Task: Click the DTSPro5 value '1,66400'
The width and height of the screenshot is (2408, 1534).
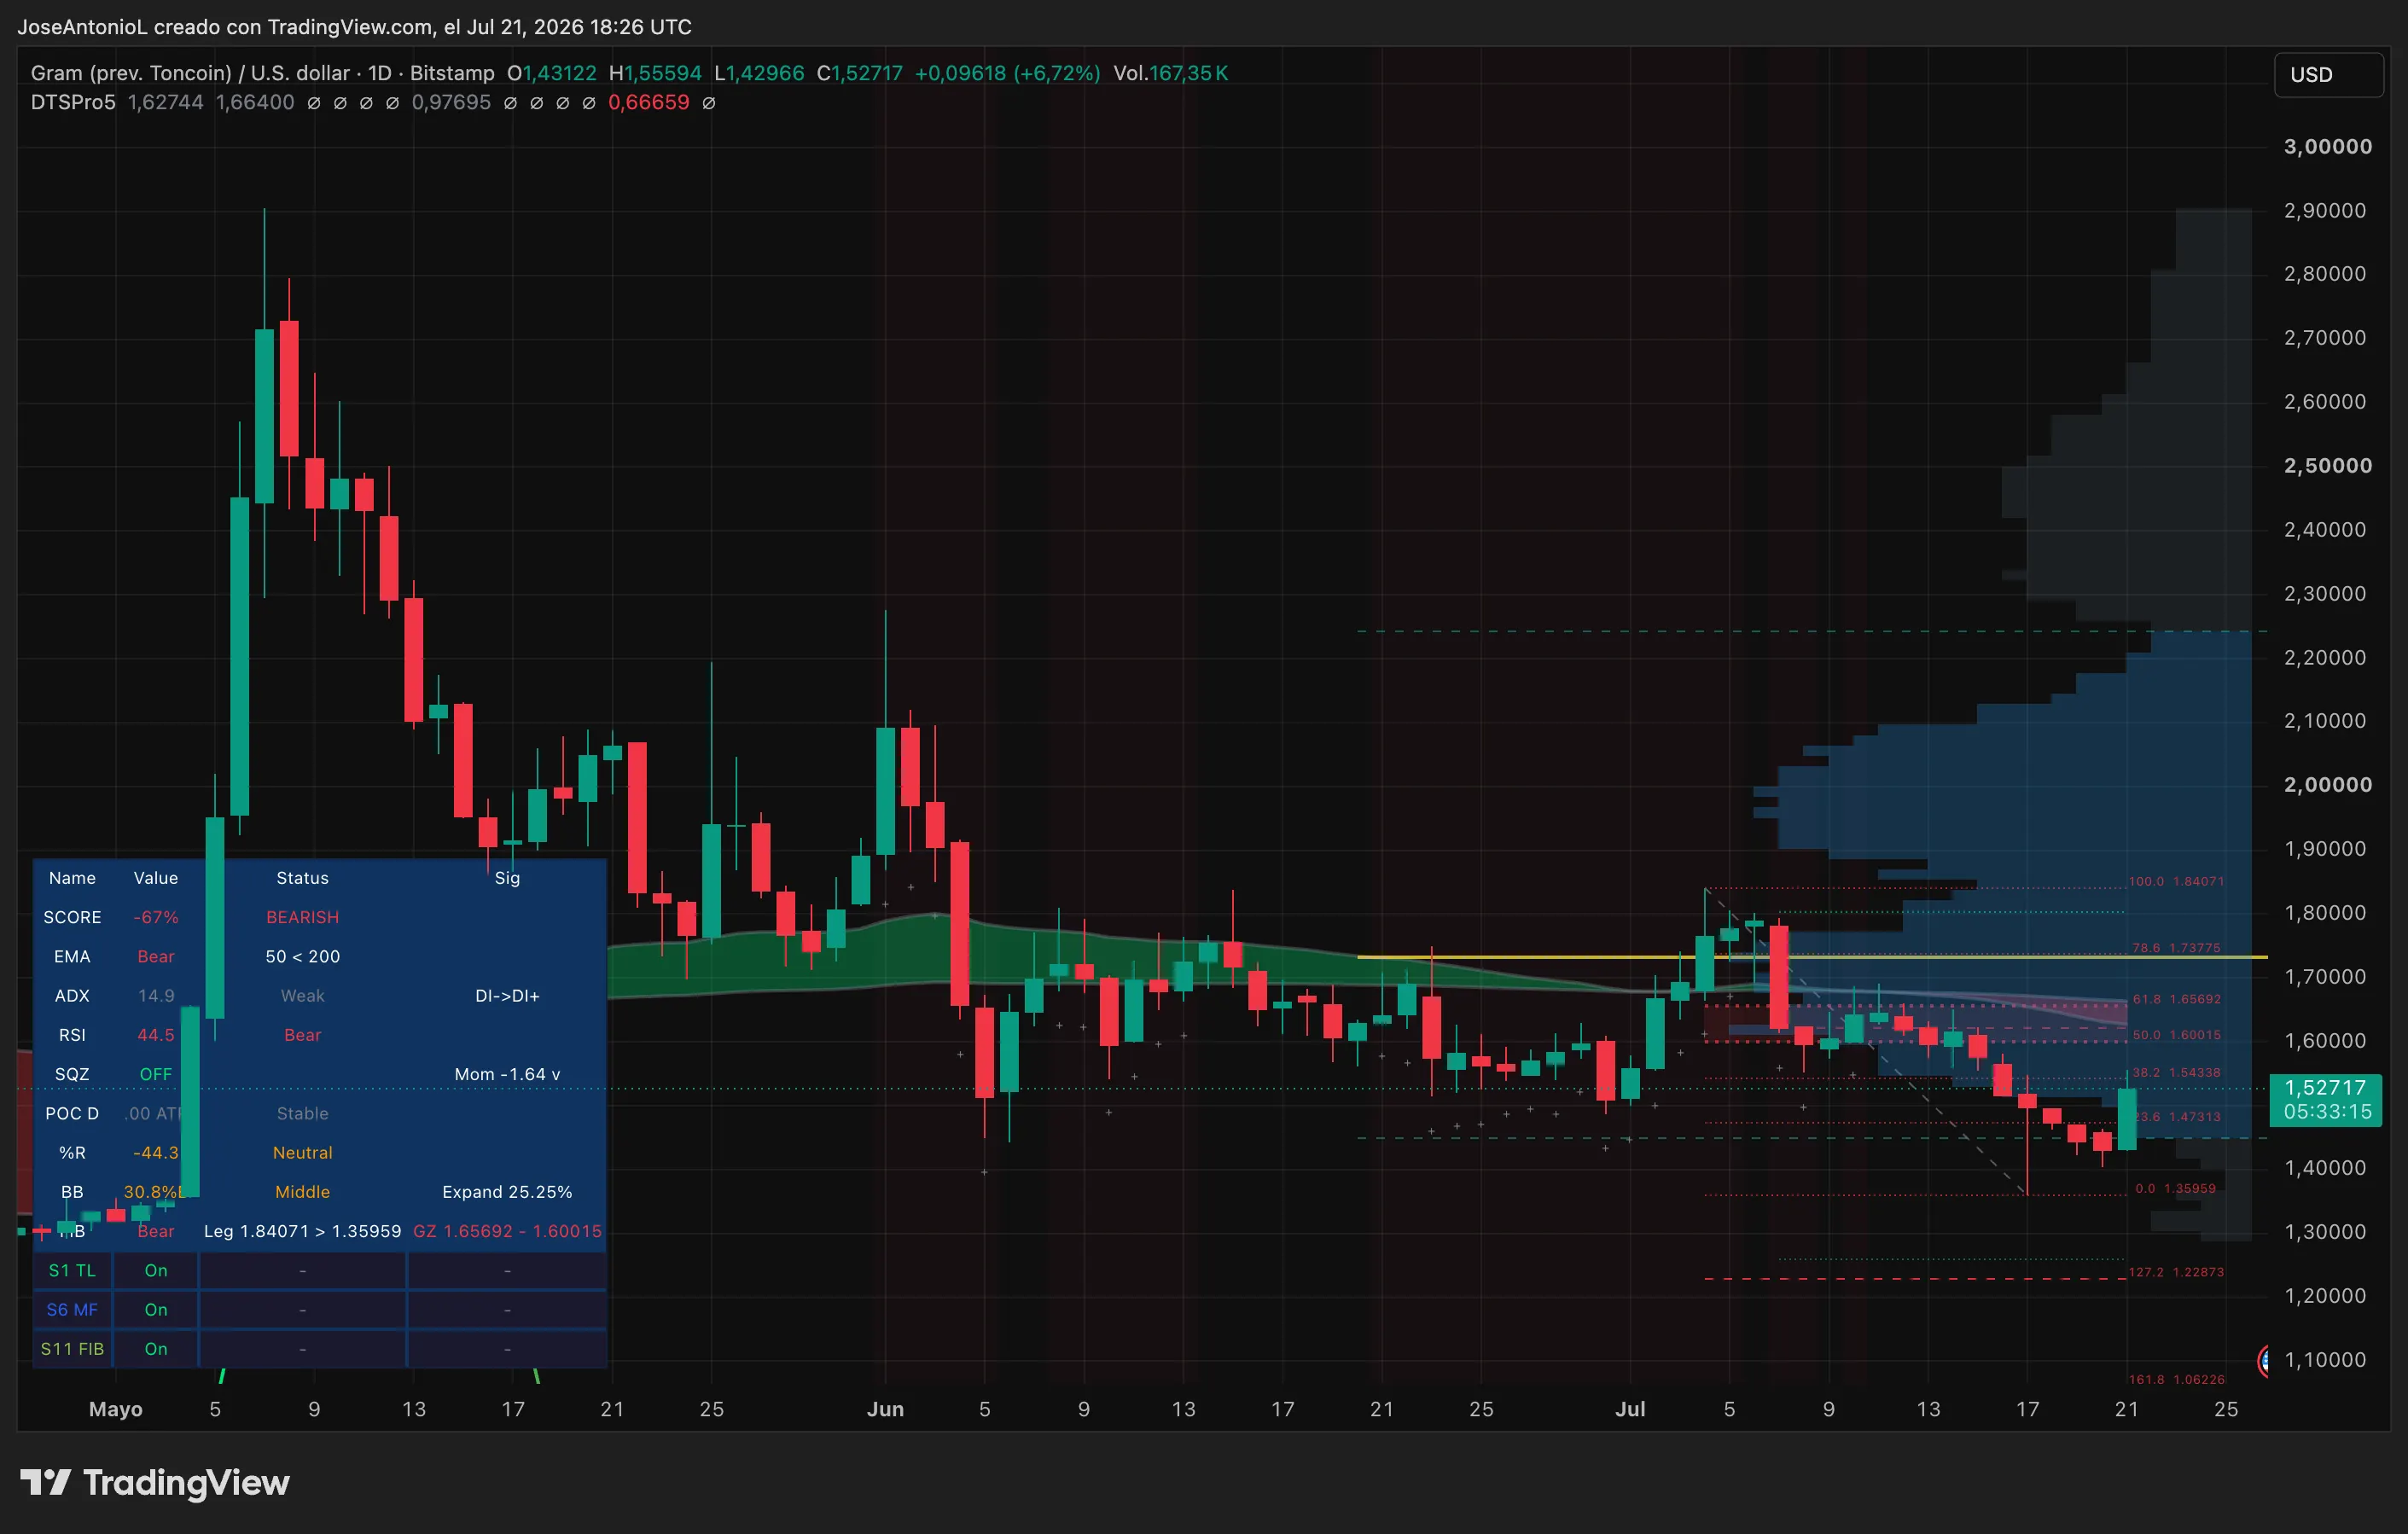Action: (x=255, y=102)
